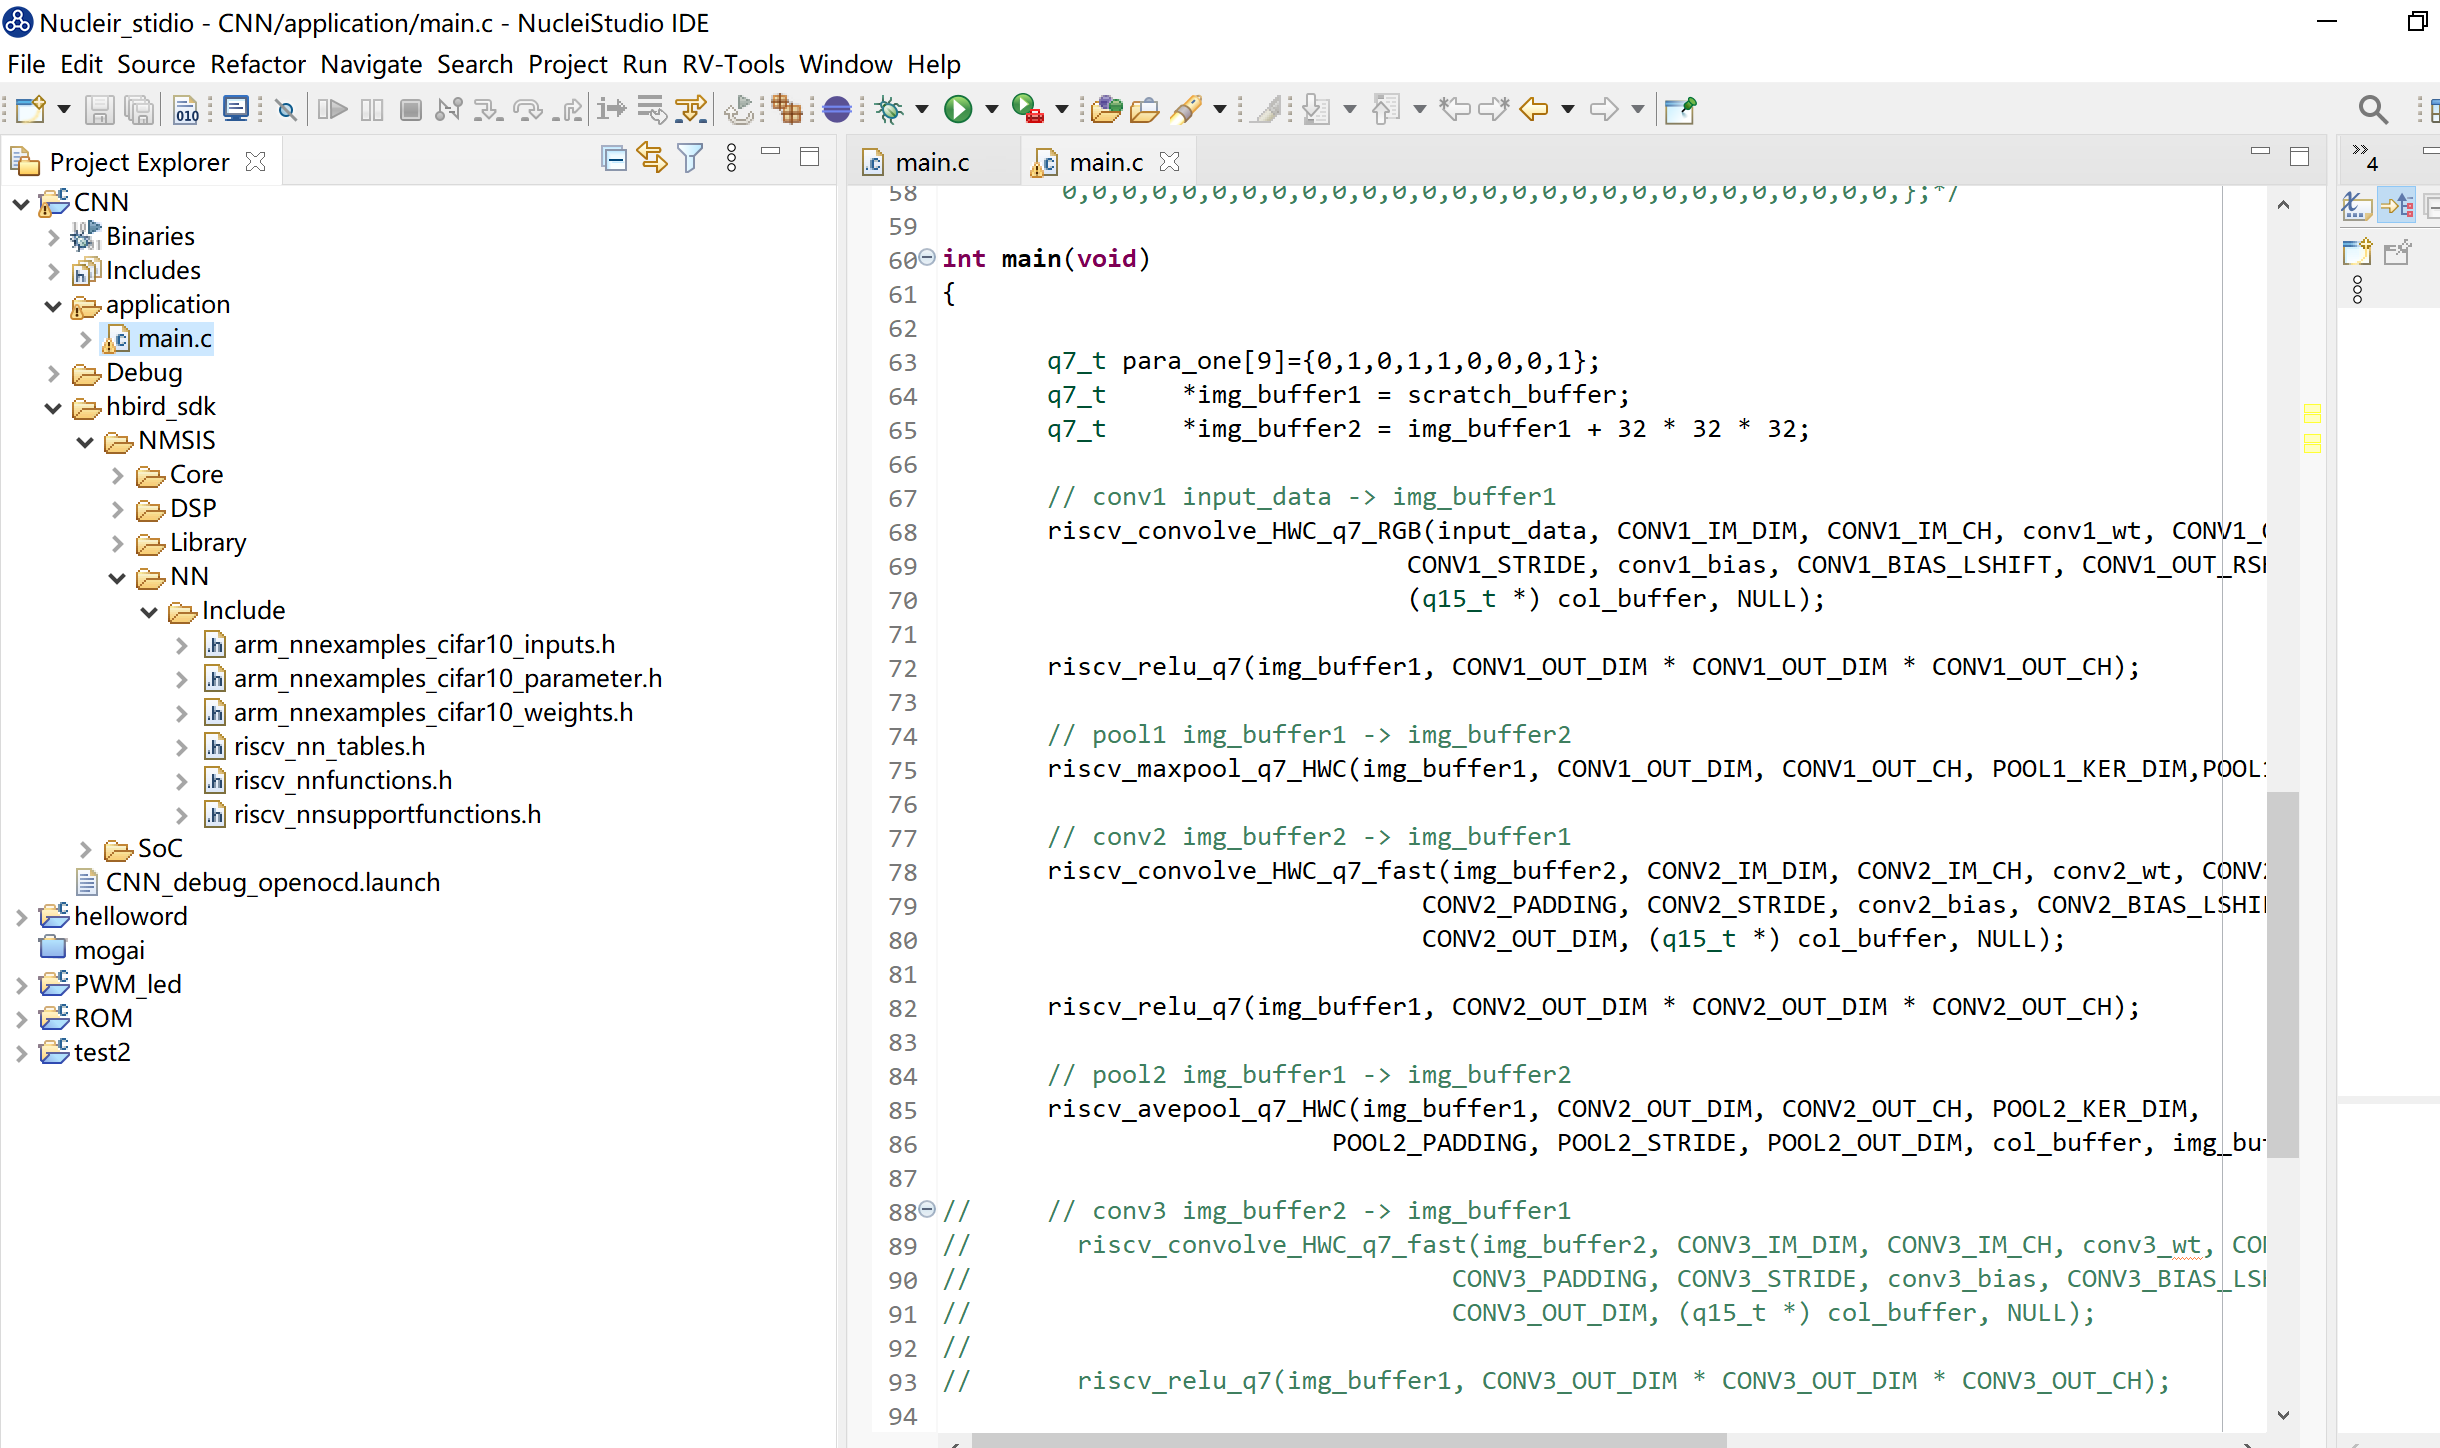Click the Project Explorer filter funnel icon
This screenshot has height=1448, width=2440.
[690, 158]
